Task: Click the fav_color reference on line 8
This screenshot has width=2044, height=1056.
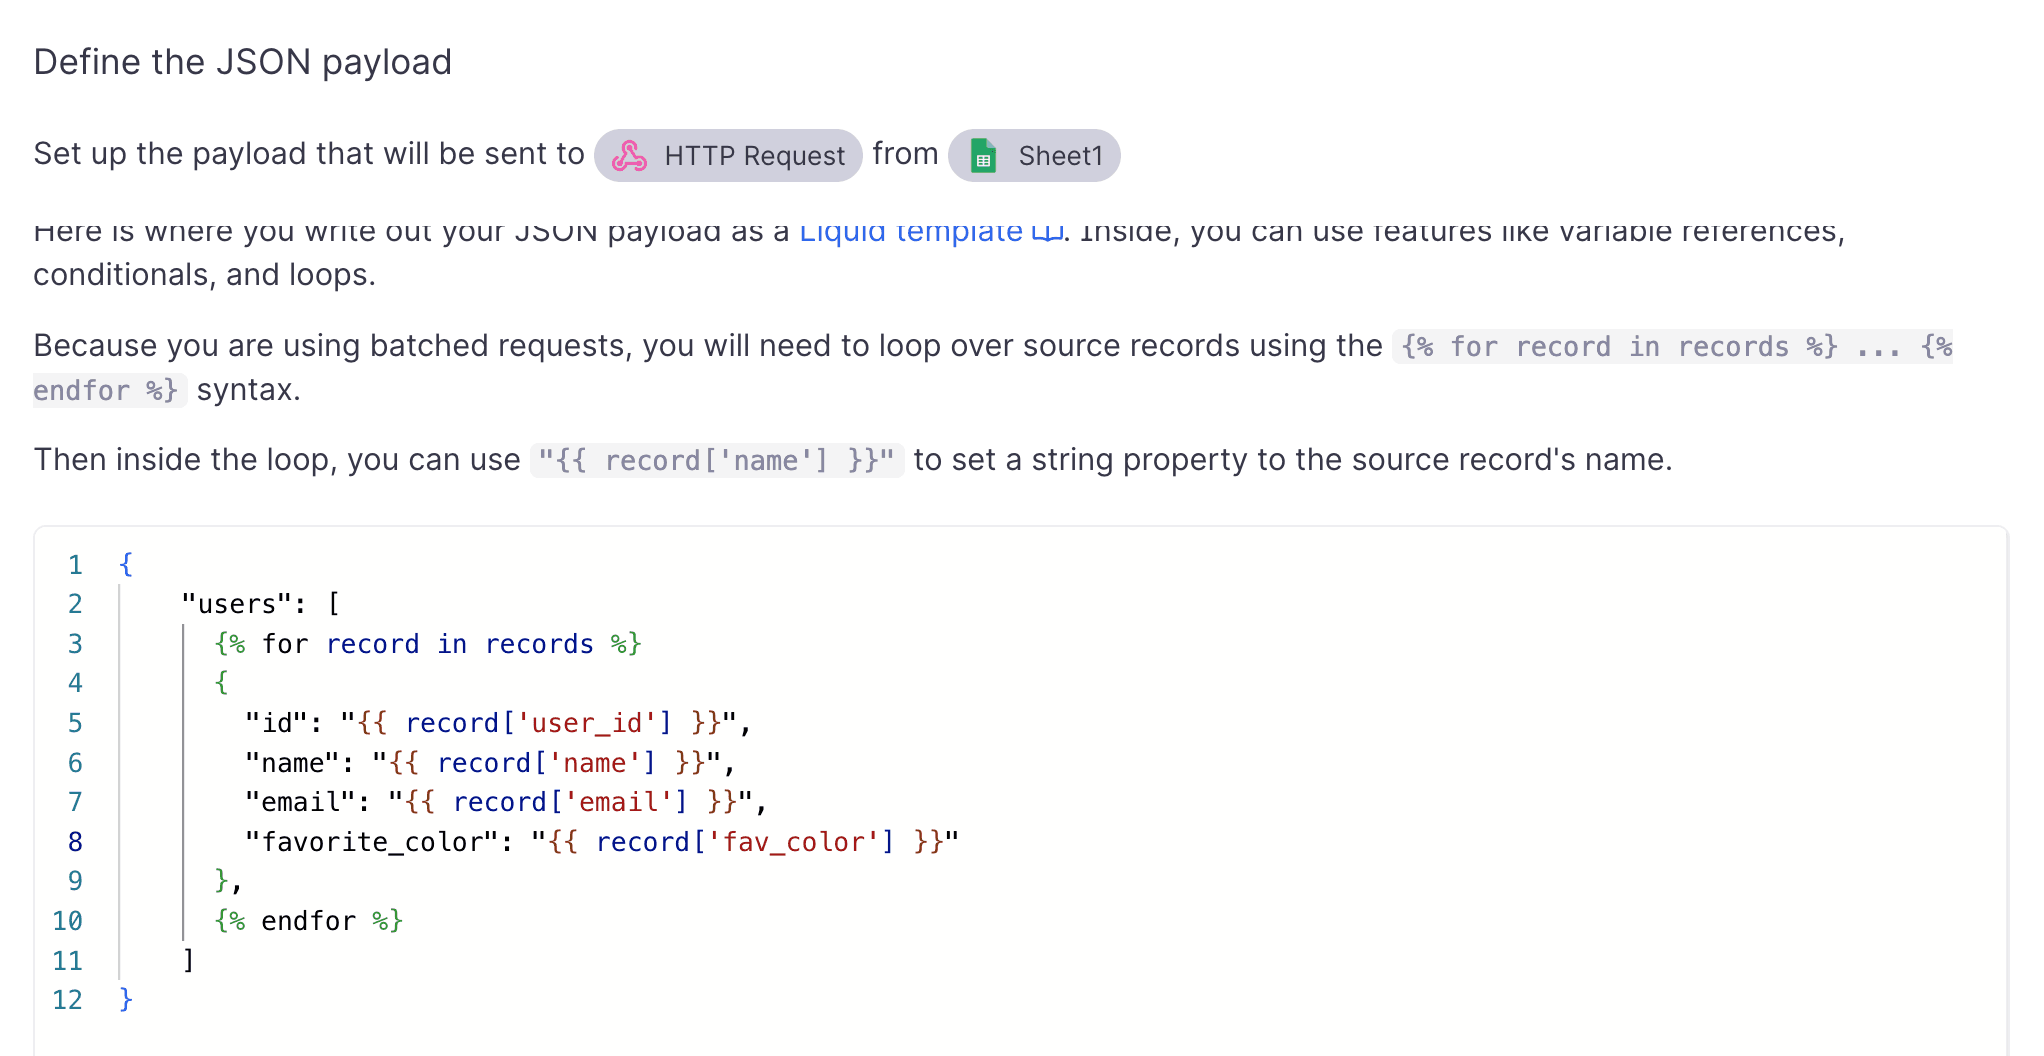Action: click(x=796, y=841)
